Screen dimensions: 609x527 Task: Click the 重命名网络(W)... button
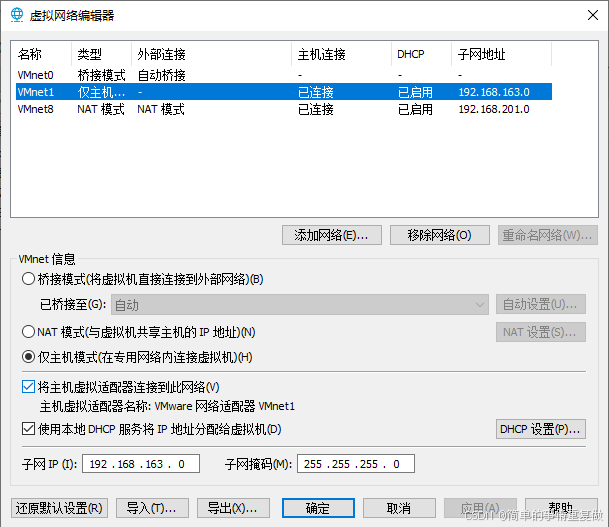[548, 235]
